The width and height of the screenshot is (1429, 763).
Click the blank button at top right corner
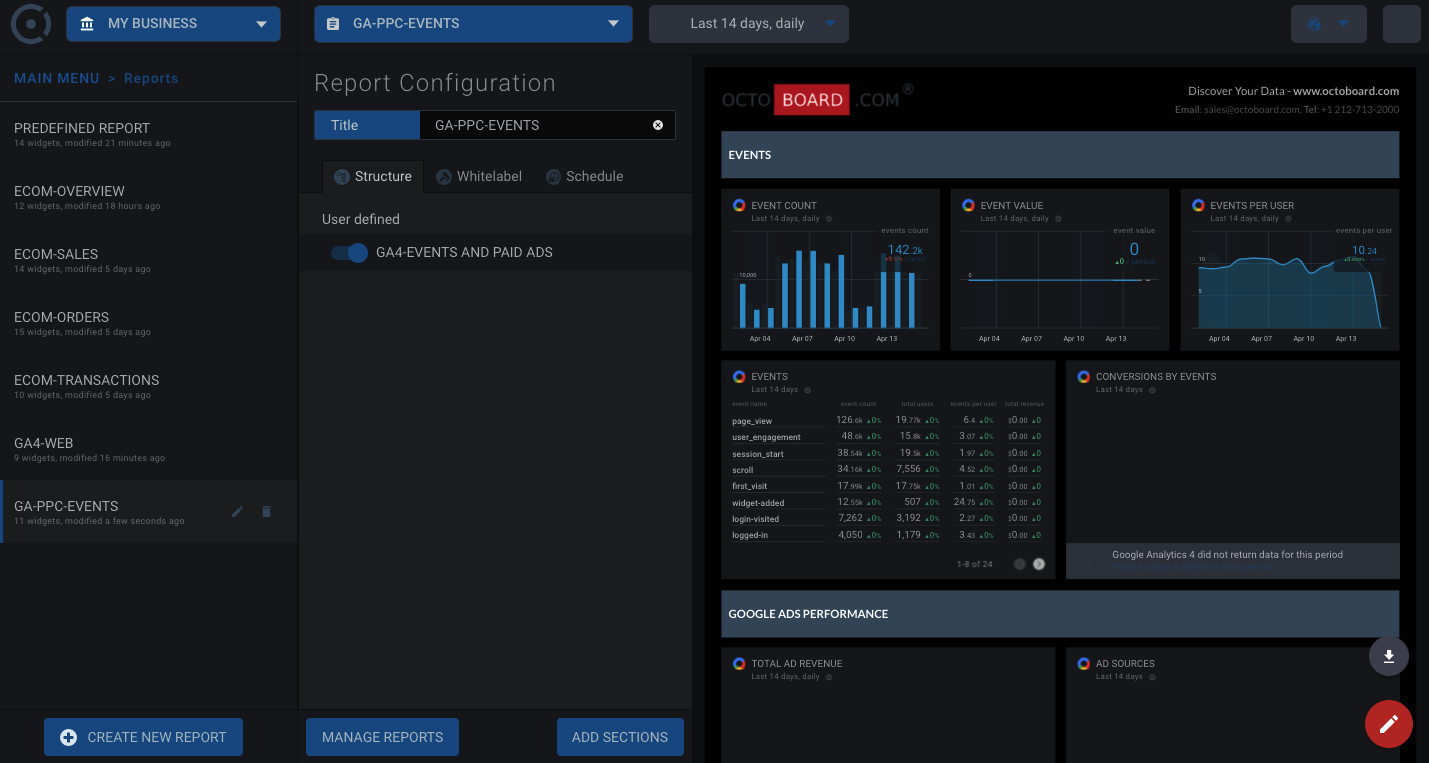point(1402,24)
